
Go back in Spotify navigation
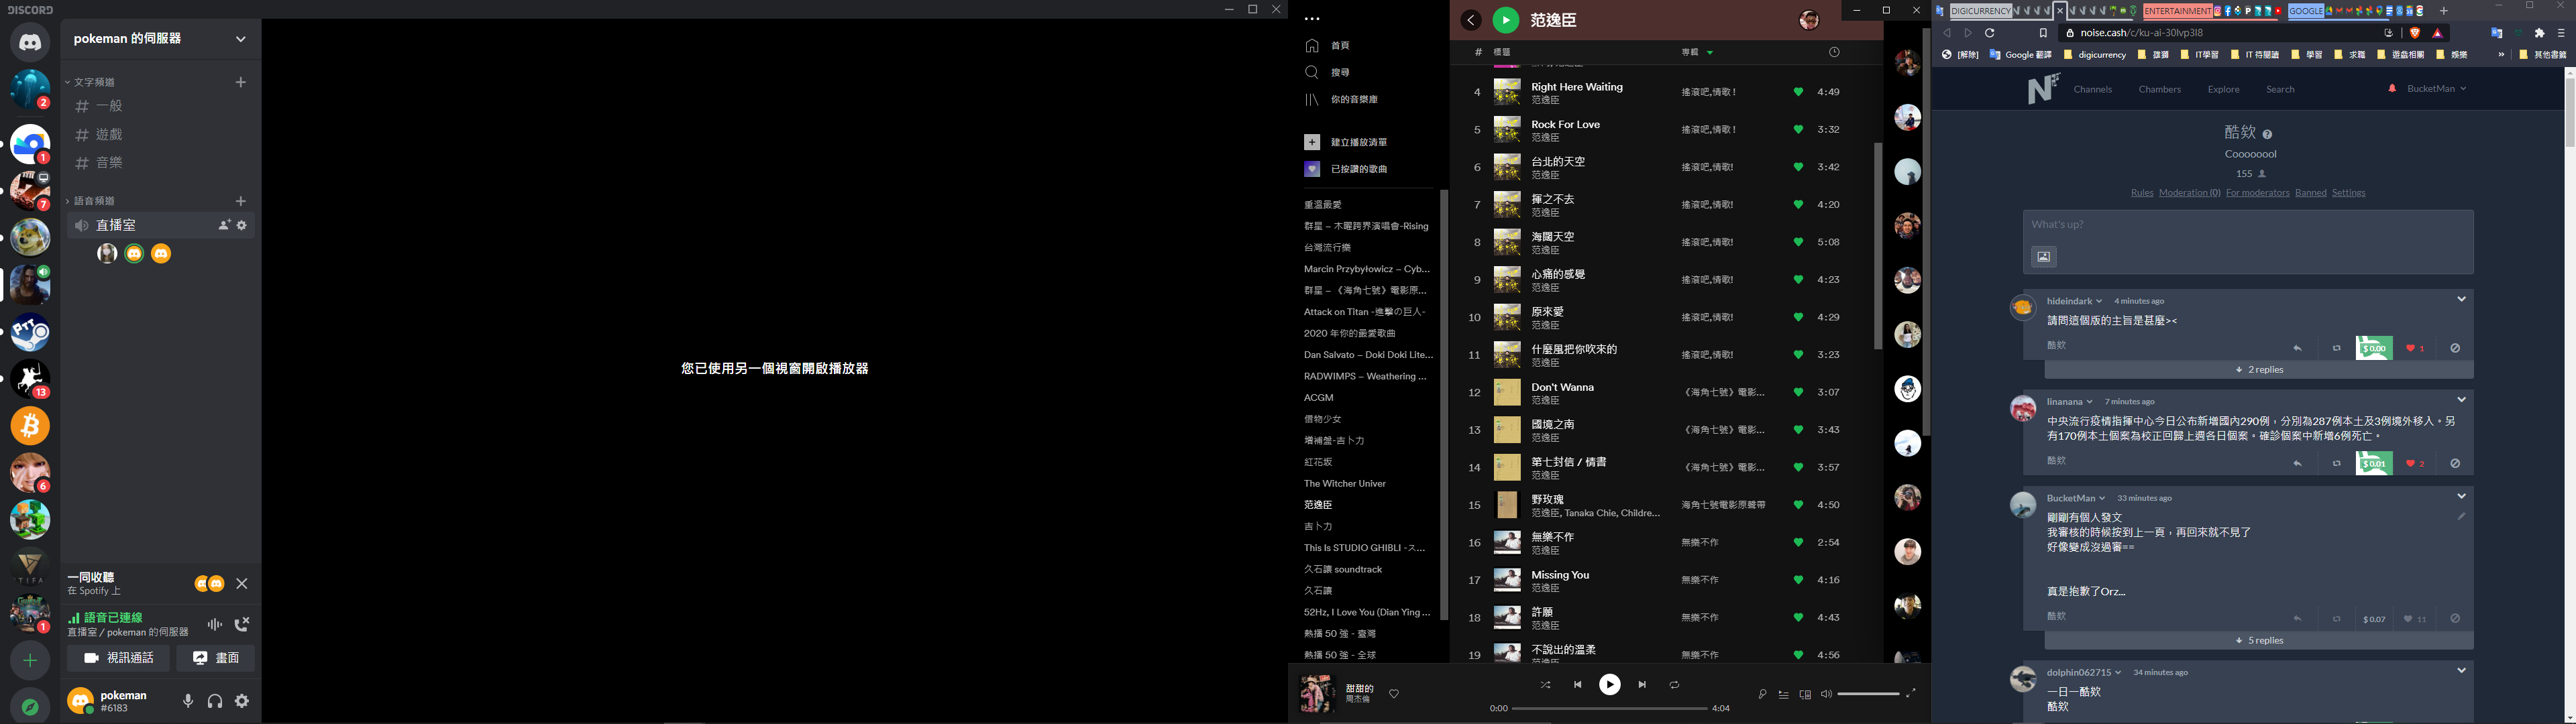point(1471,20)
